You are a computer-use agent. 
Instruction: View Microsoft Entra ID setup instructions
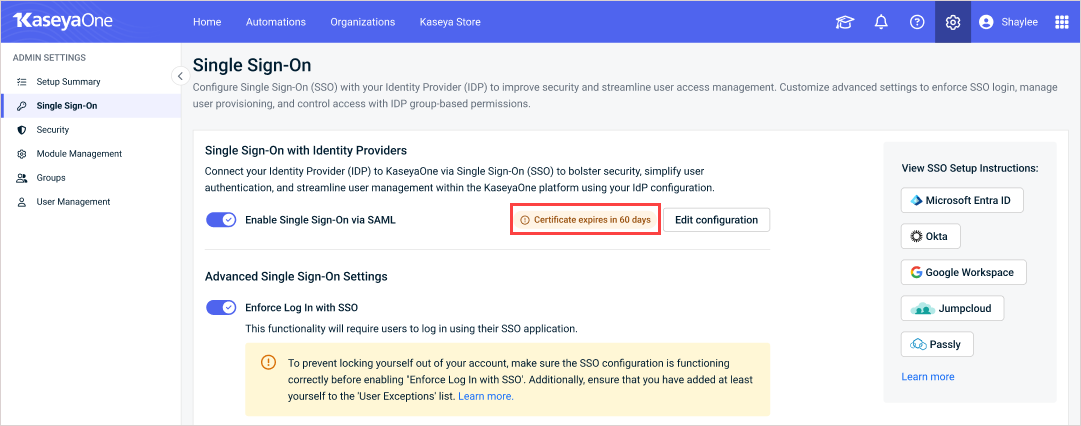click(x=961, y=200)
